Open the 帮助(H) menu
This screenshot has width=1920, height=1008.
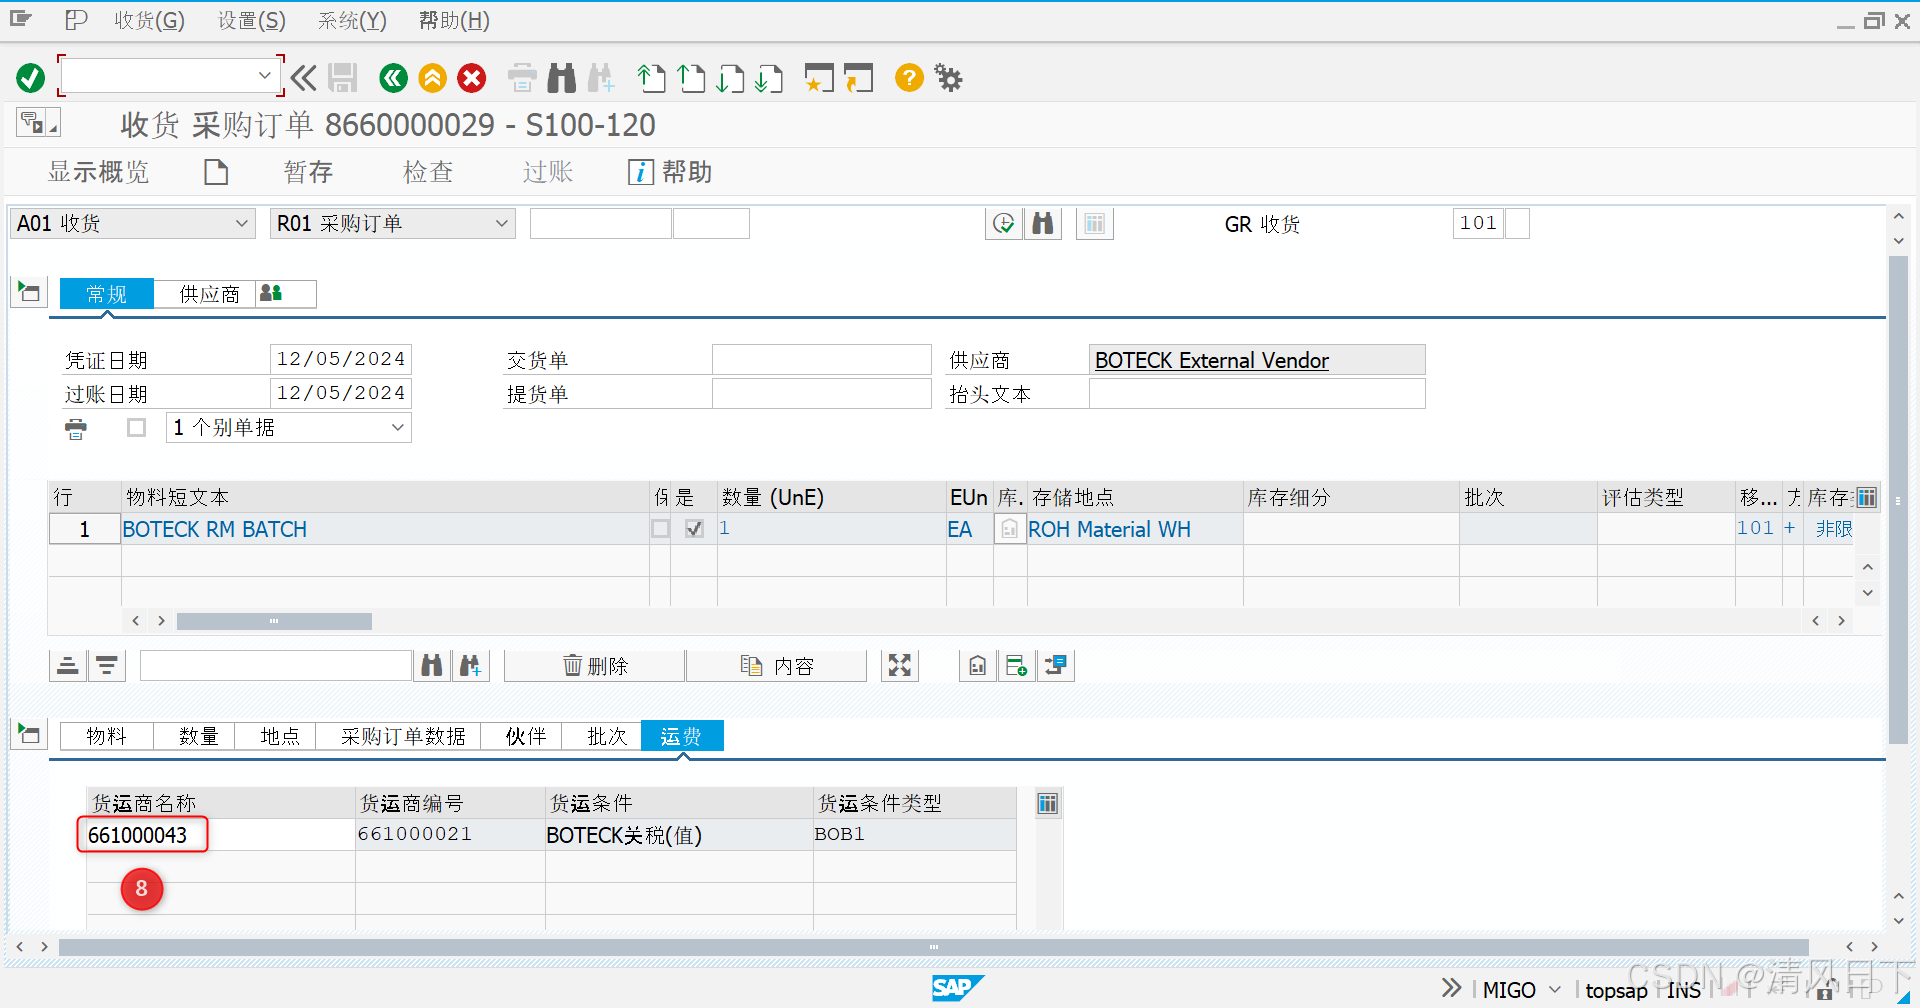[454, 20]
